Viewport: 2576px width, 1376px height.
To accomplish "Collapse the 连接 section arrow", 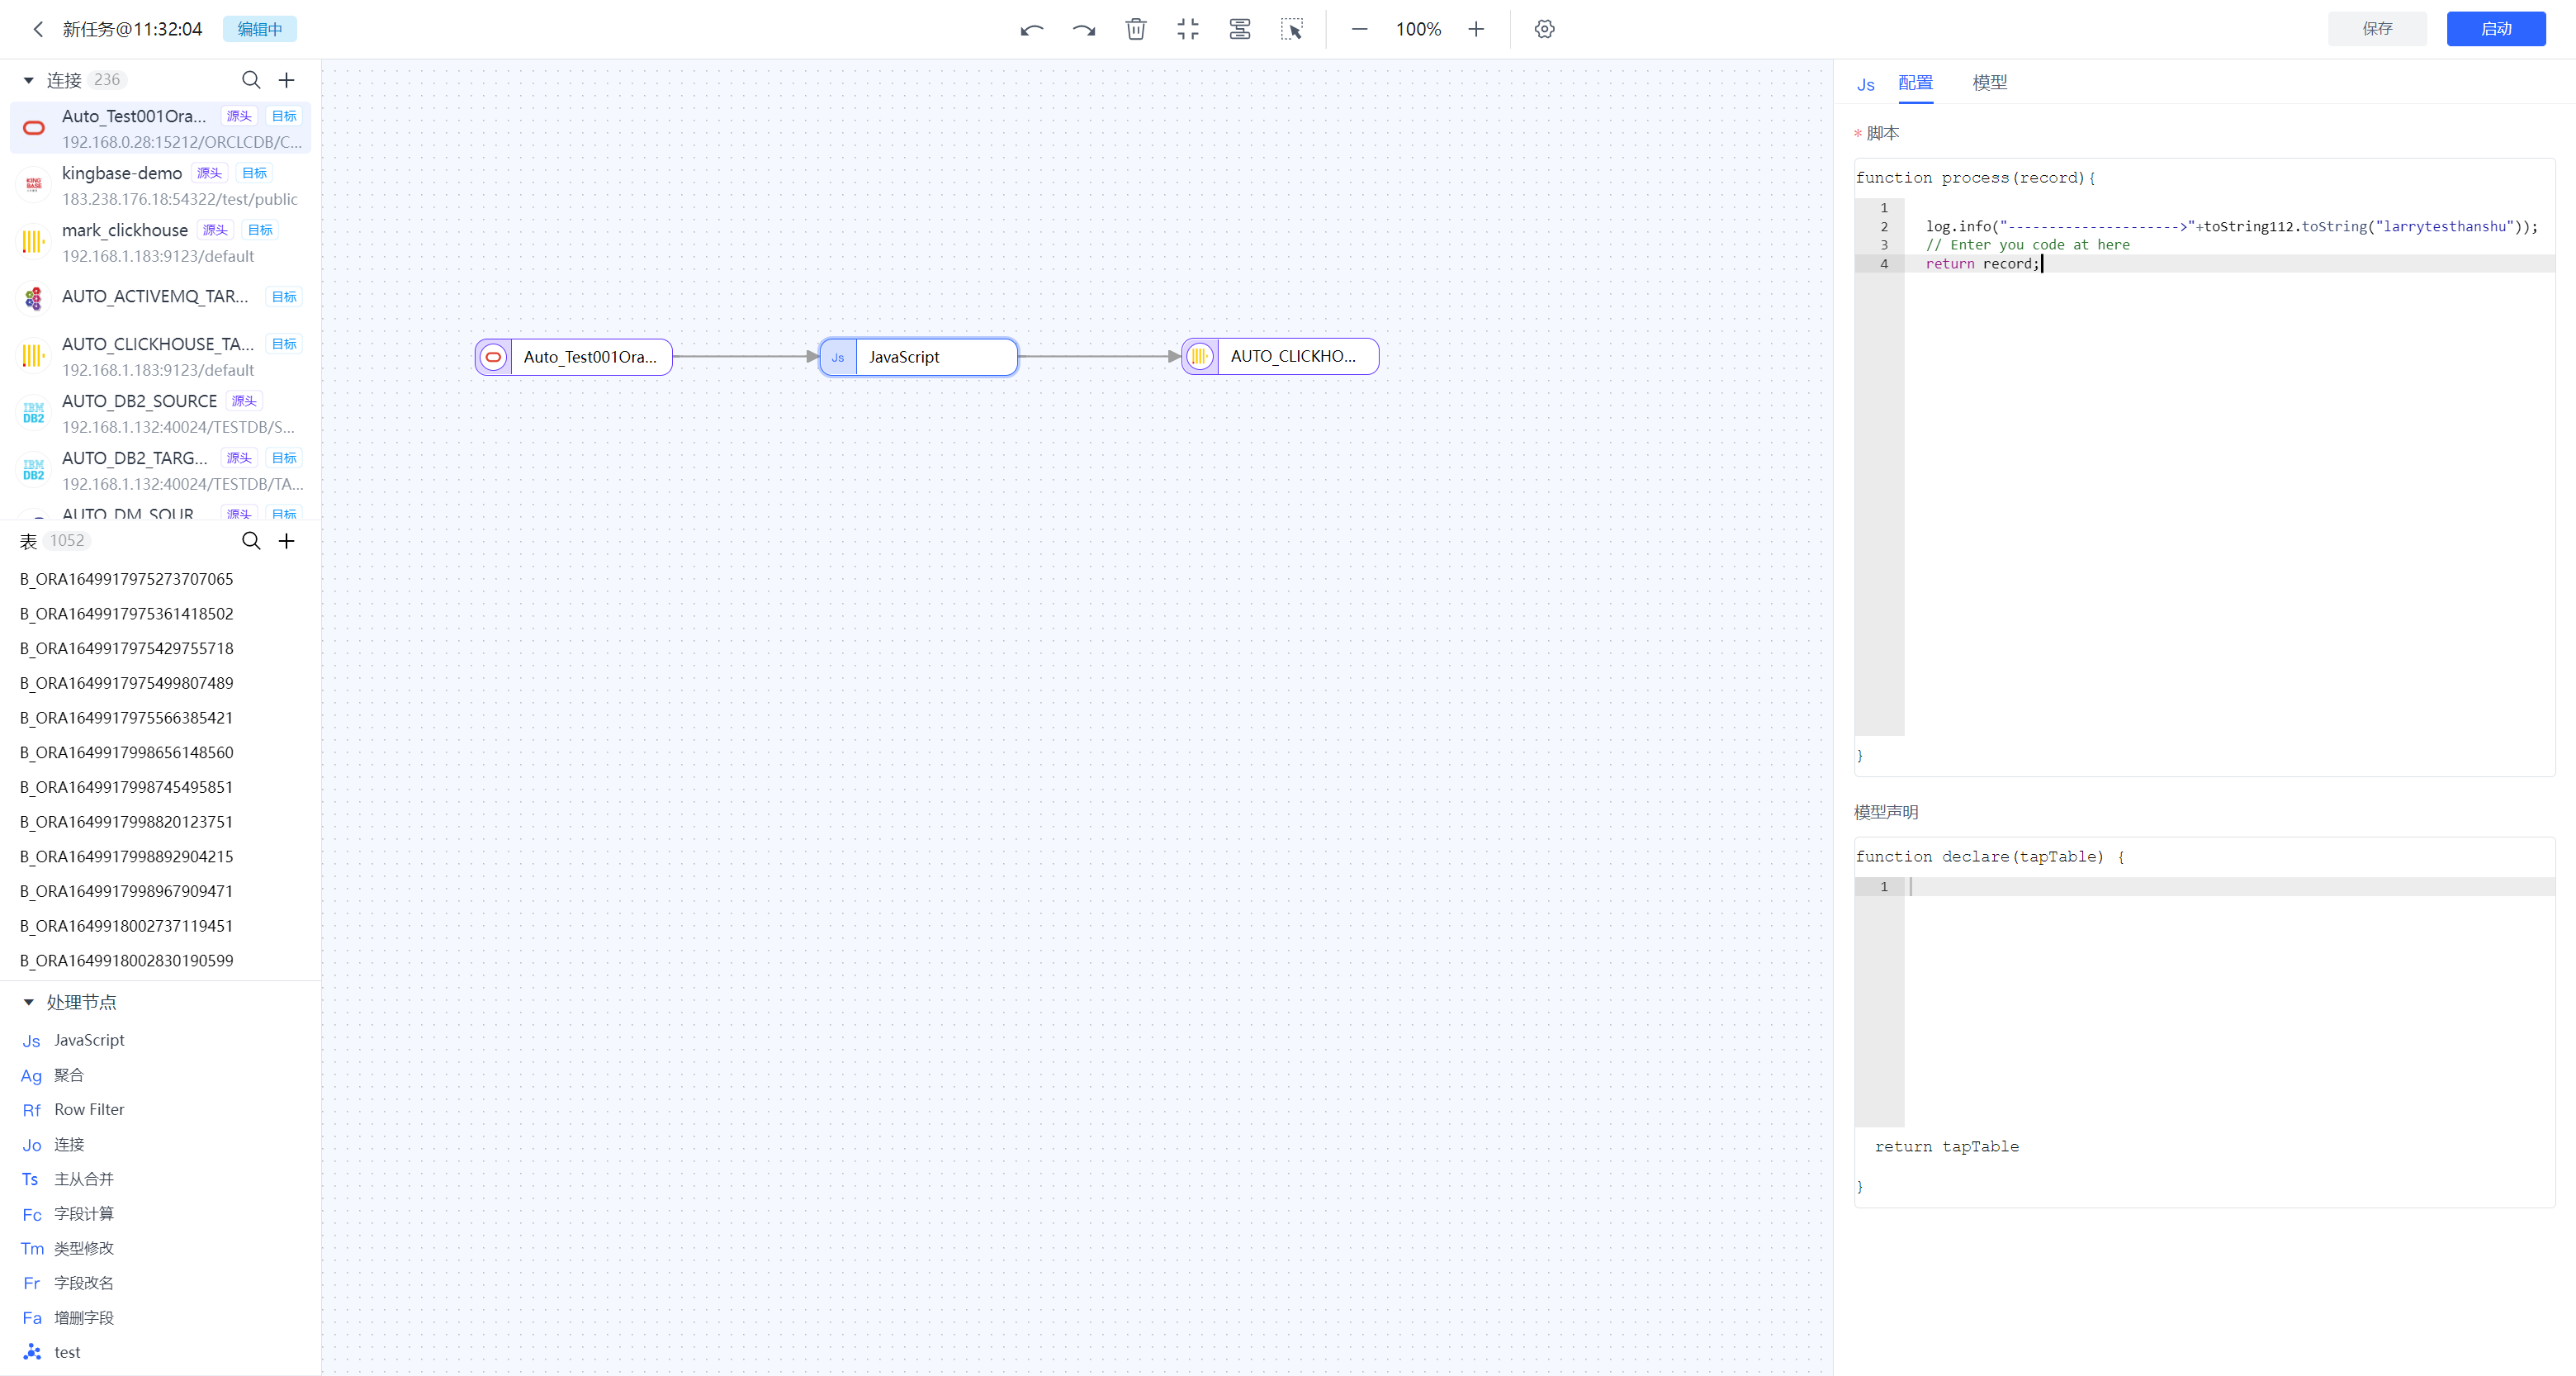I will (28, 80).
